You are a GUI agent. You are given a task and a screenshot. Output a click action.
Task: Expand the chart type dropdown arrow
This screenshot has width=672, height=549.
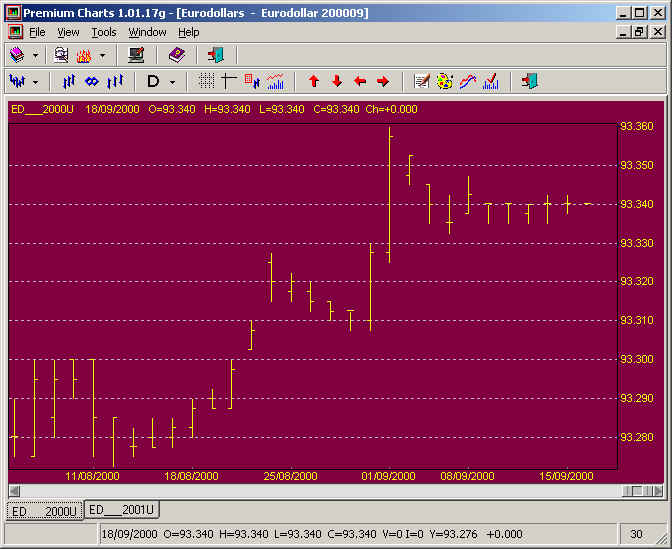click(x=36, y=82)
